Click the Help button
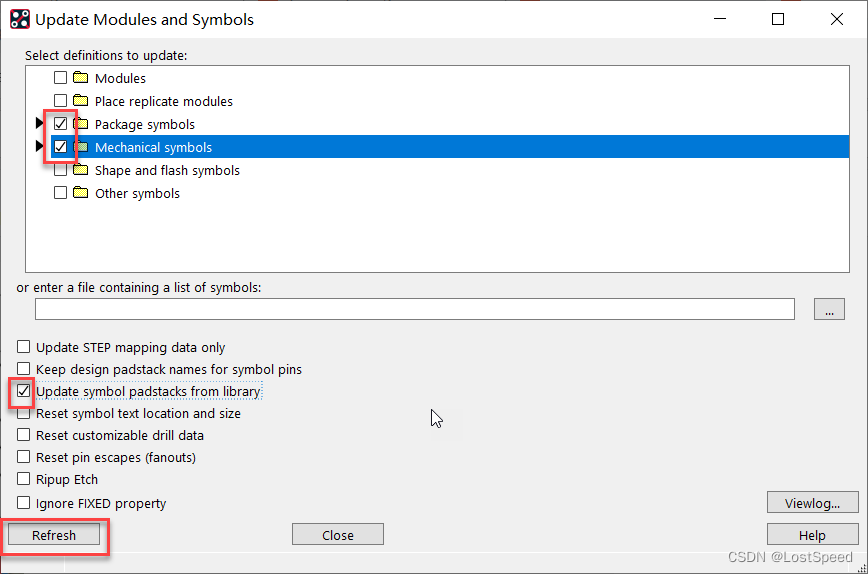Screen dimensions: 868x574 pos(812,535)
